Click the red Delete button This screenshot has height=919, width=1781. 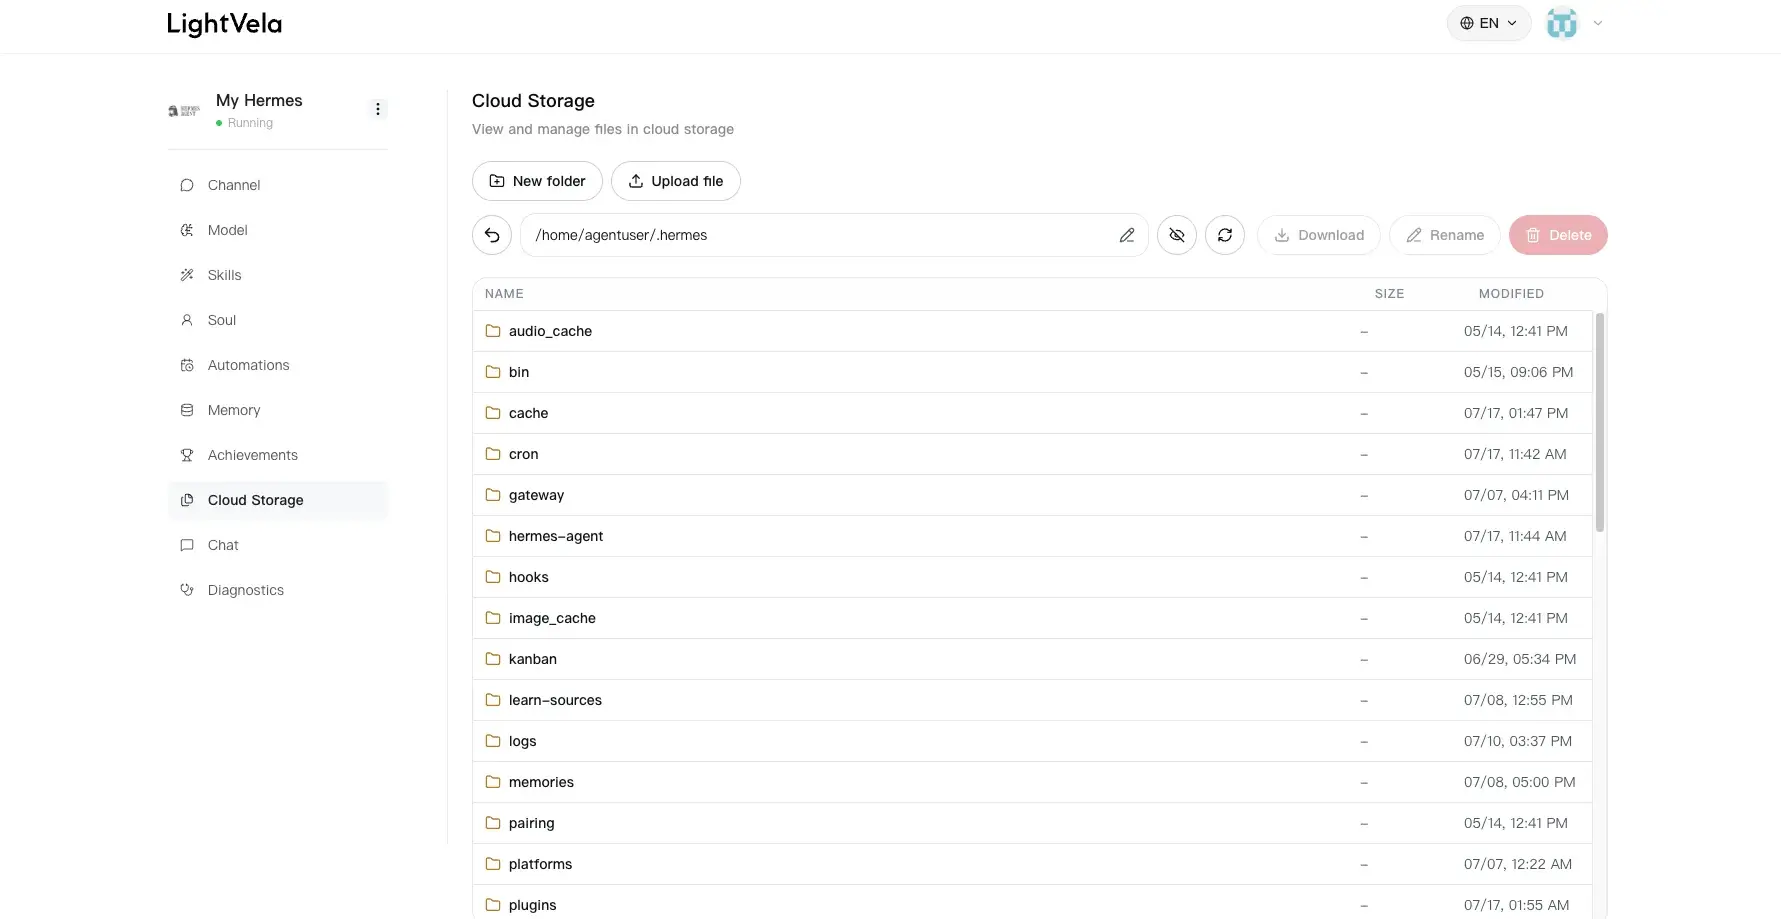(x=1558, y=235)
